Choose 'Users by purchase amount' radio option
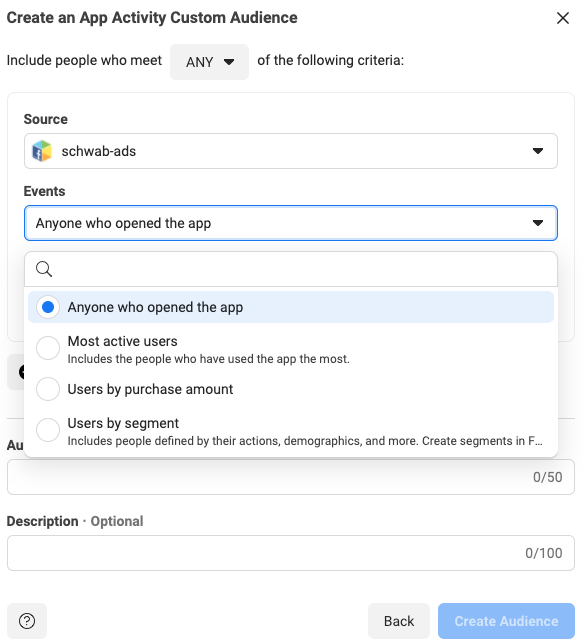The width and height of the screenshot is (584, 642). point(48,389)
